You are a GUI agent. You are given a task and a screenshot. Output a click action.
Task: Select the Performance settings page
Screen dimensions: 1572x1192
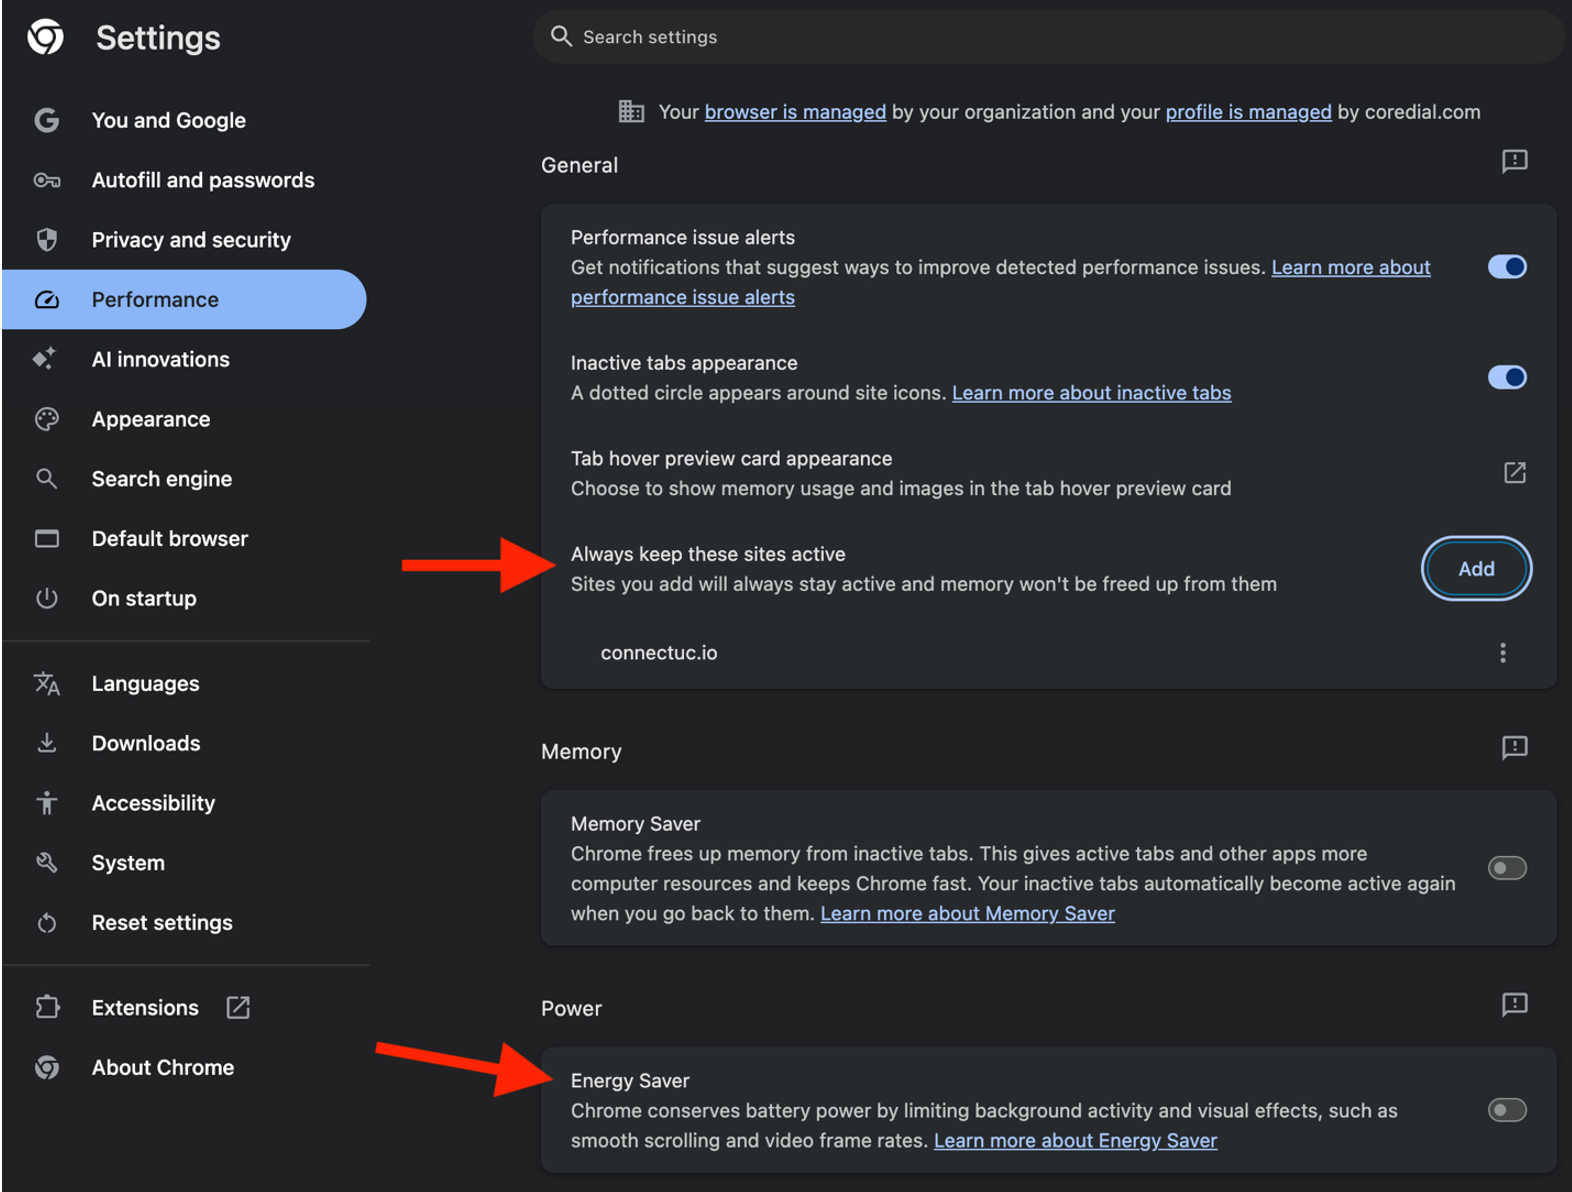(x=186, y=300)
